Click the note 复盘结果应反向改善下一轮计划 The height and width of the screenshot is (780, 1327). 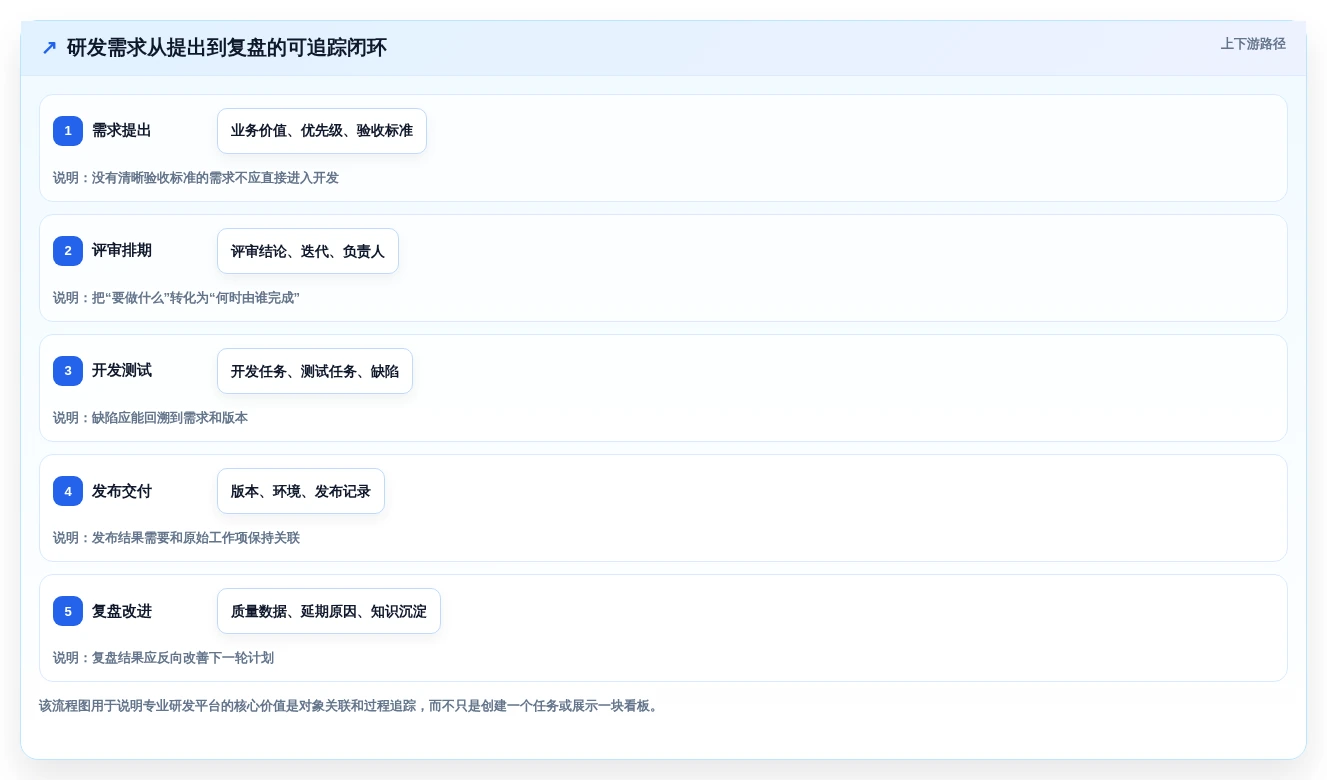[163, 658]
